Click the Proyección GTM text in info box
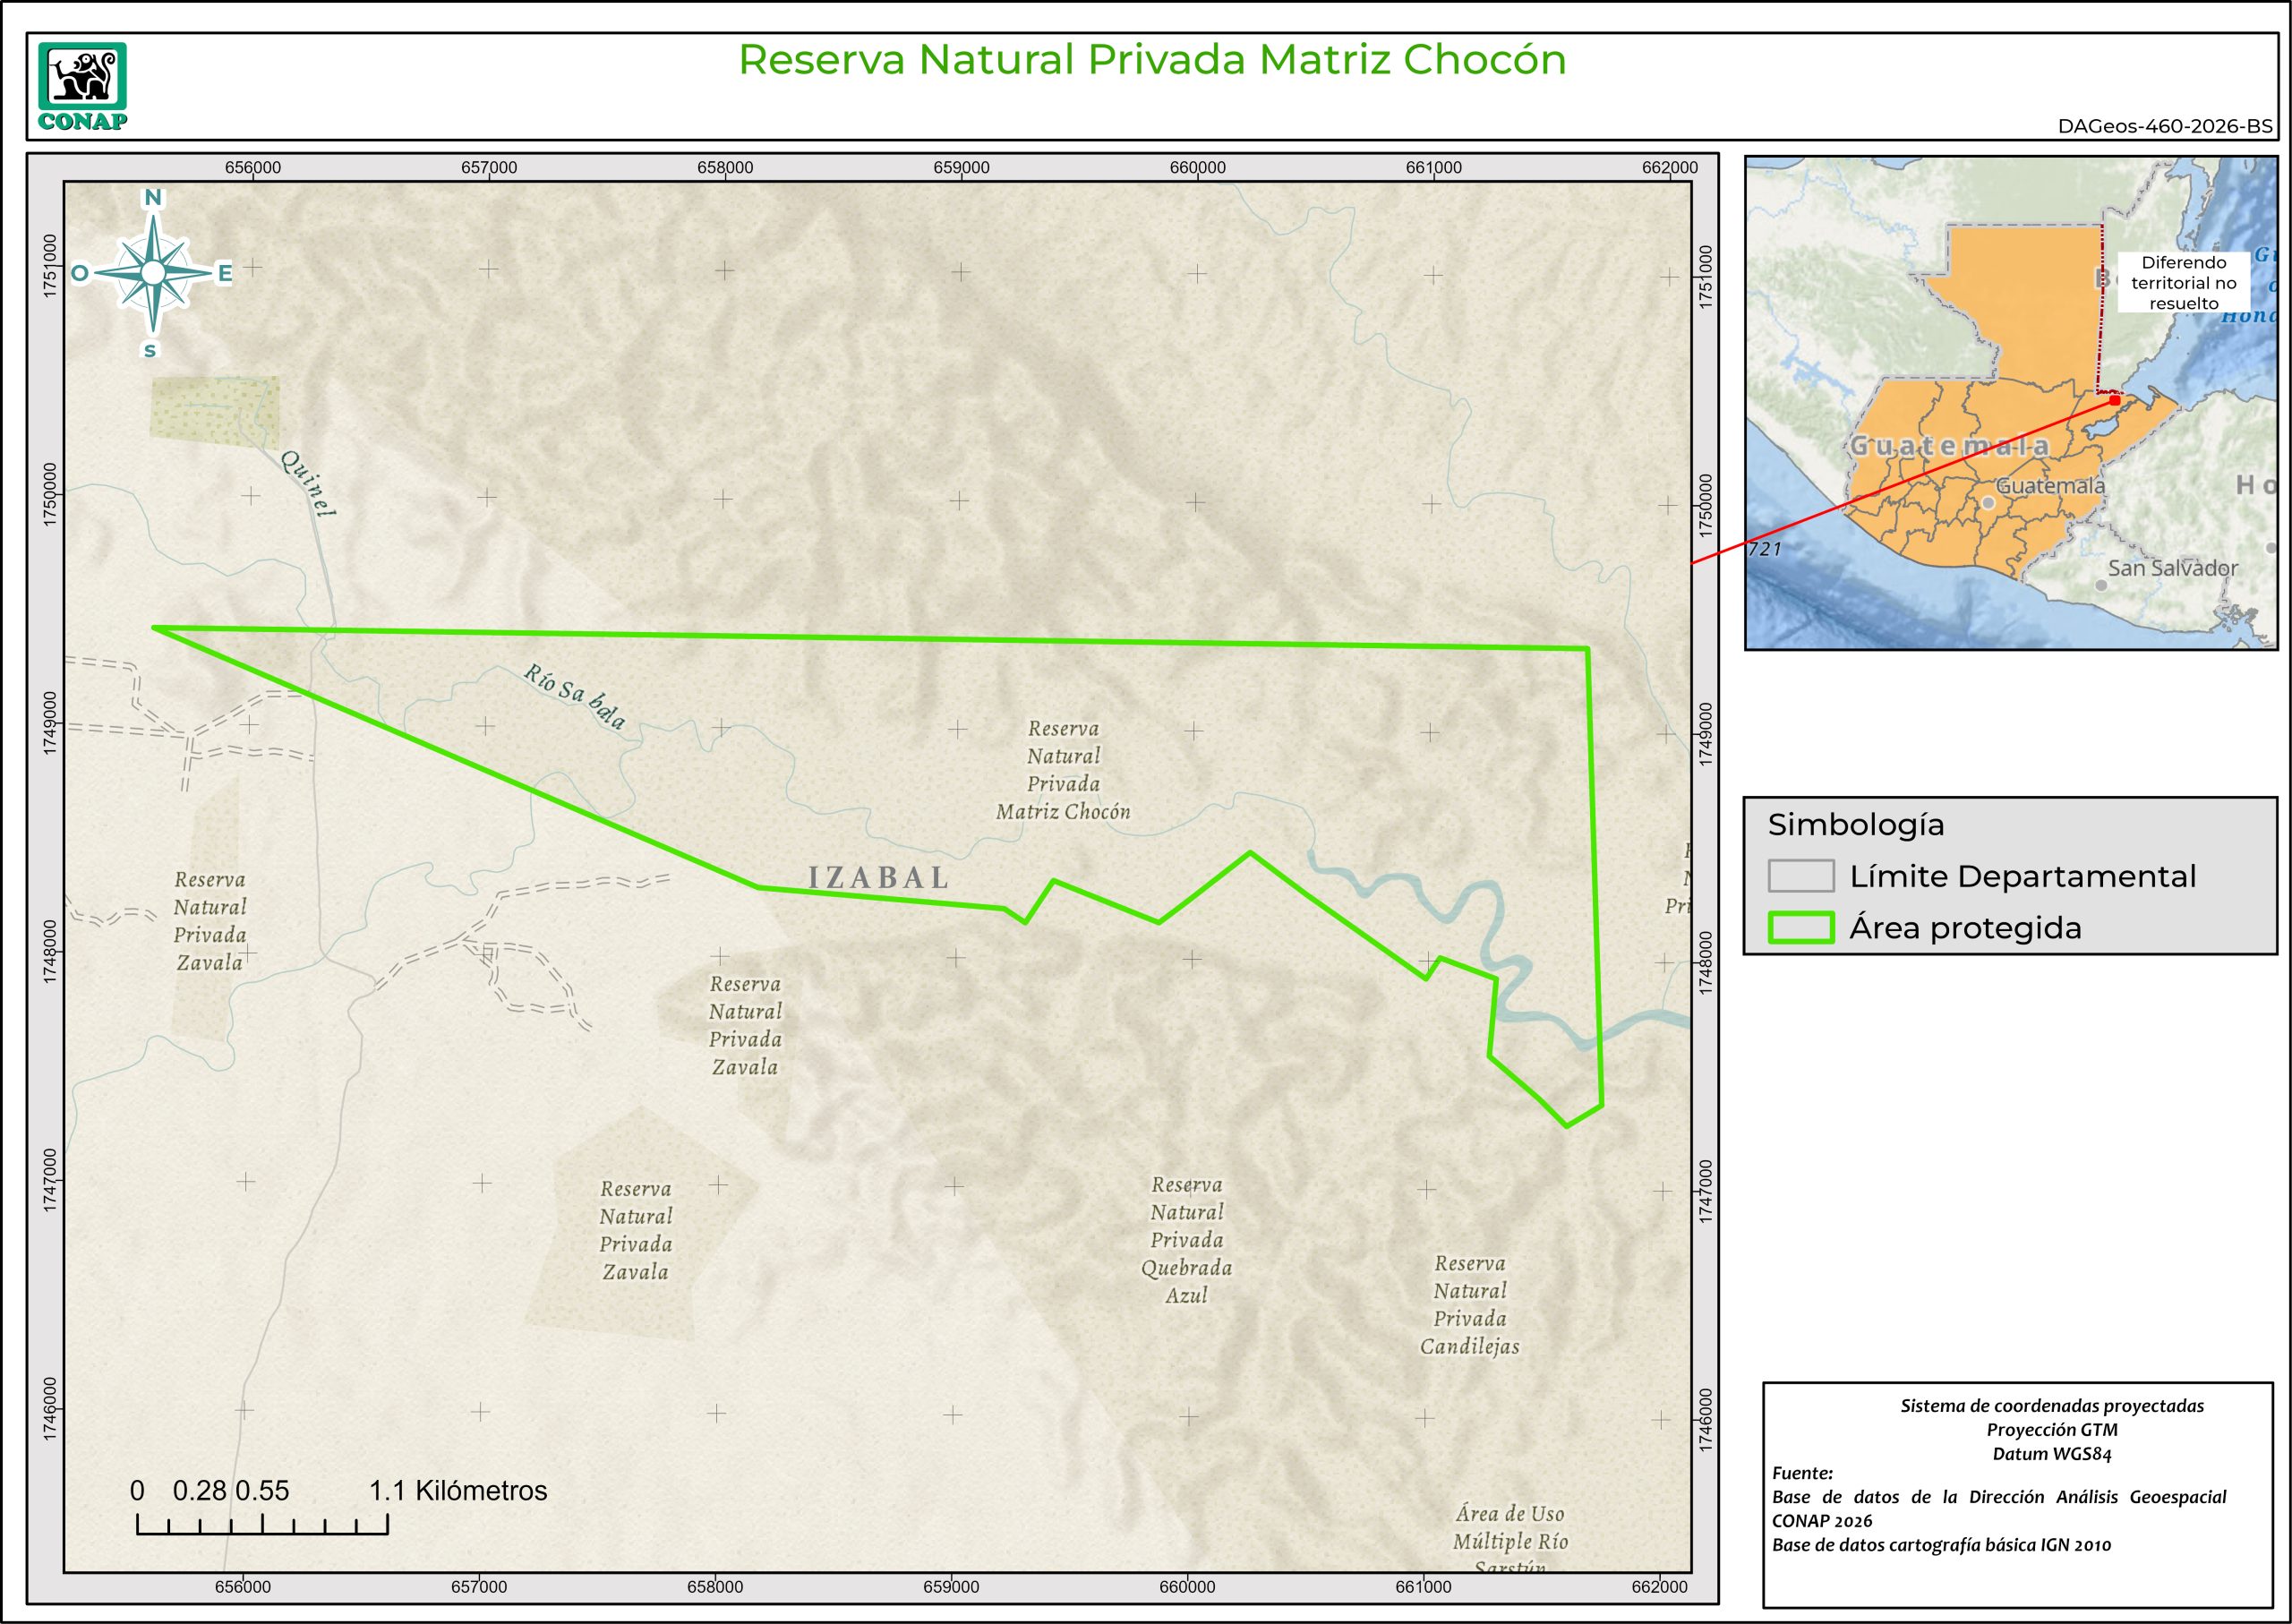2292x1624 pixels. click(x=2051, y=1430)
